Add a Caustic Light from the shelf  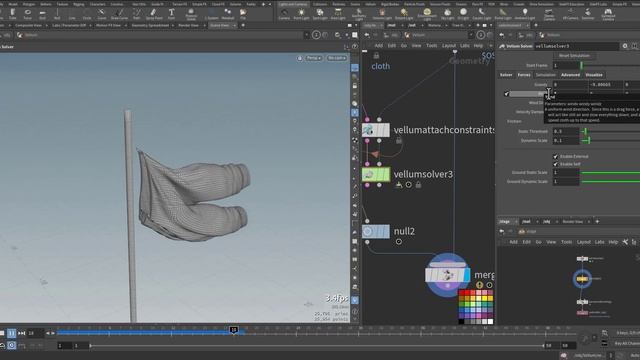(482, 14)
